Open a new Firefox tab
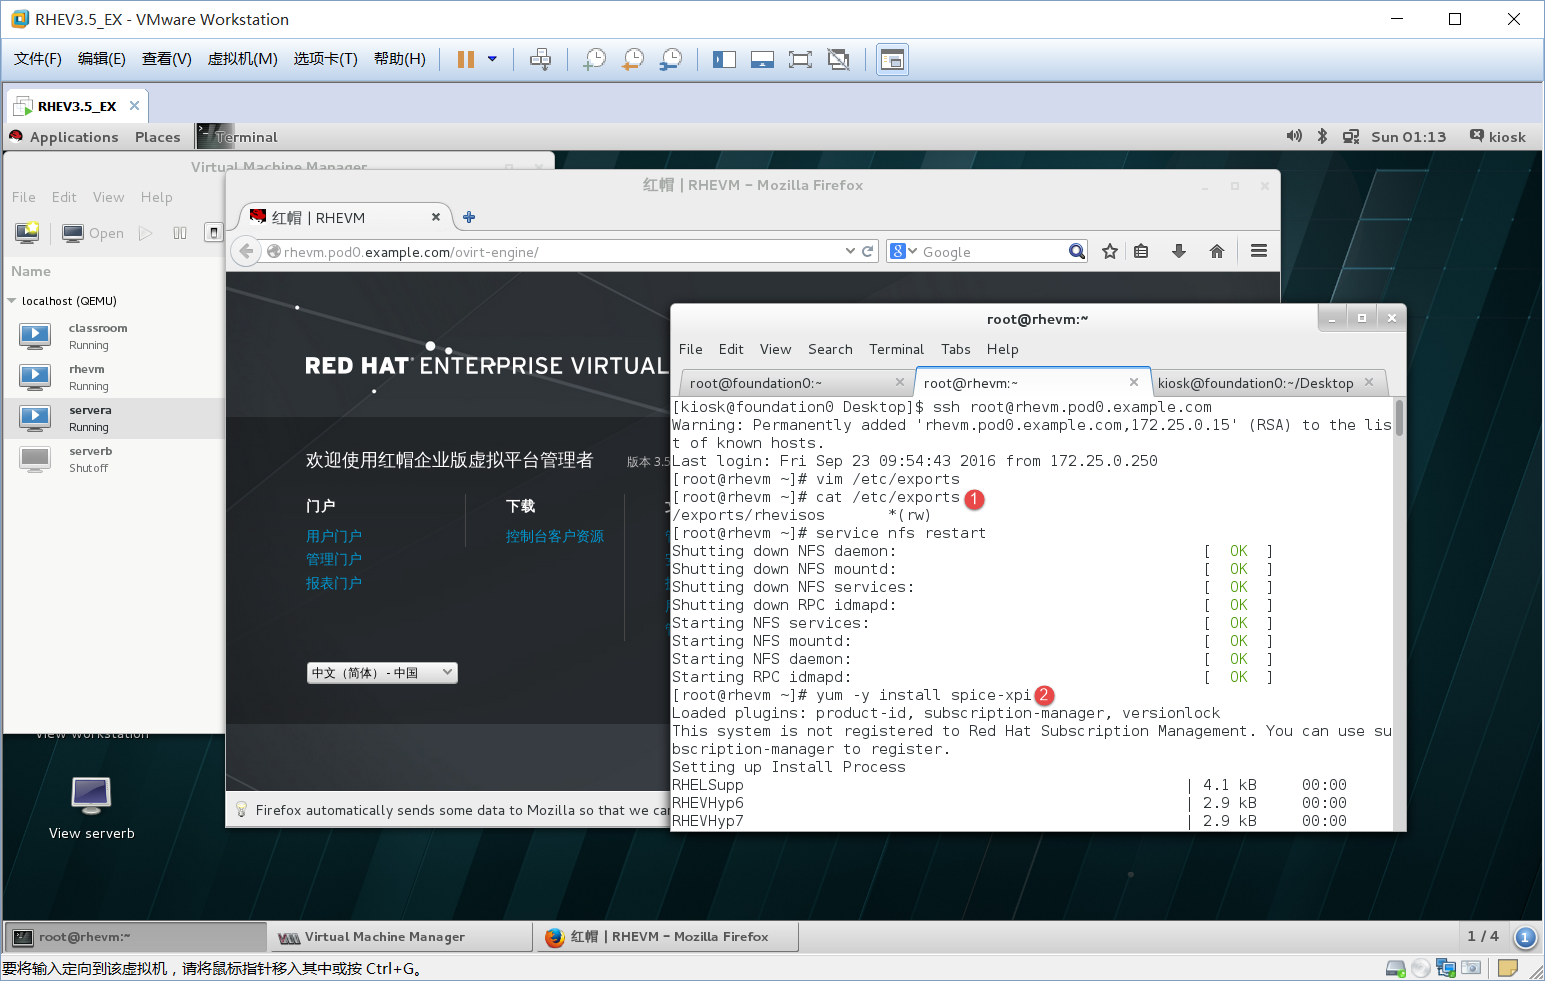 [x=469, y=217]
